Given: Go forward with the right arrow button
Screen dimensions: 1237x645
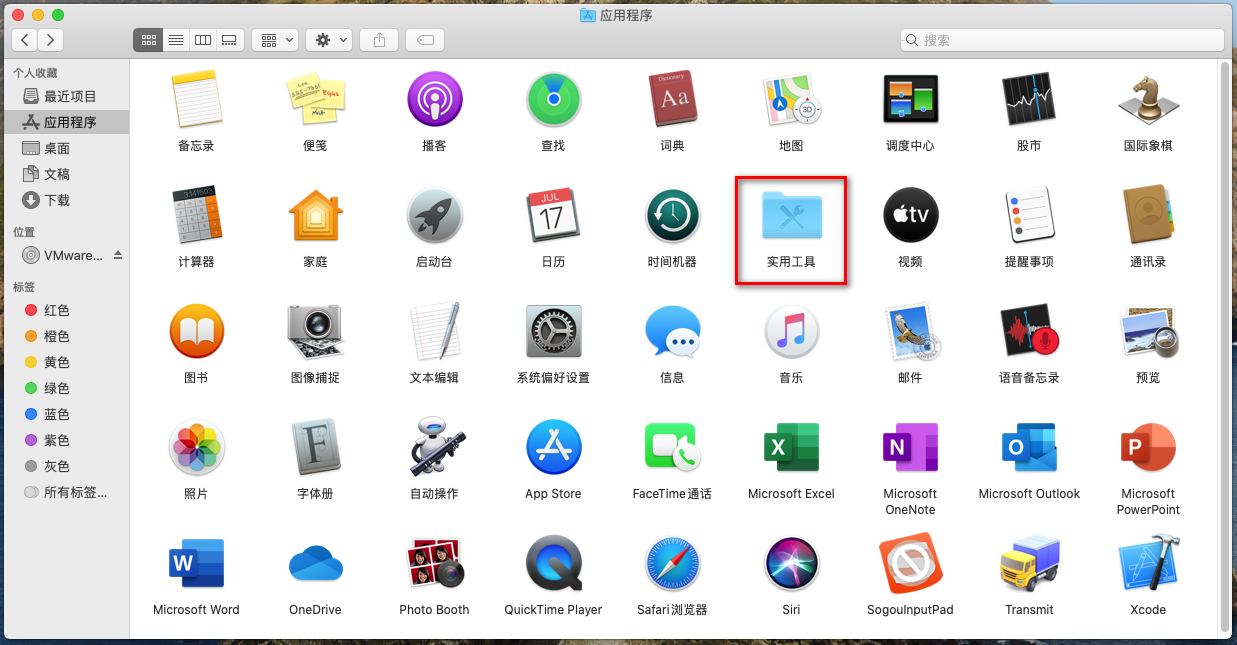Looking at the screenshot, I should (x=50, y=40).
